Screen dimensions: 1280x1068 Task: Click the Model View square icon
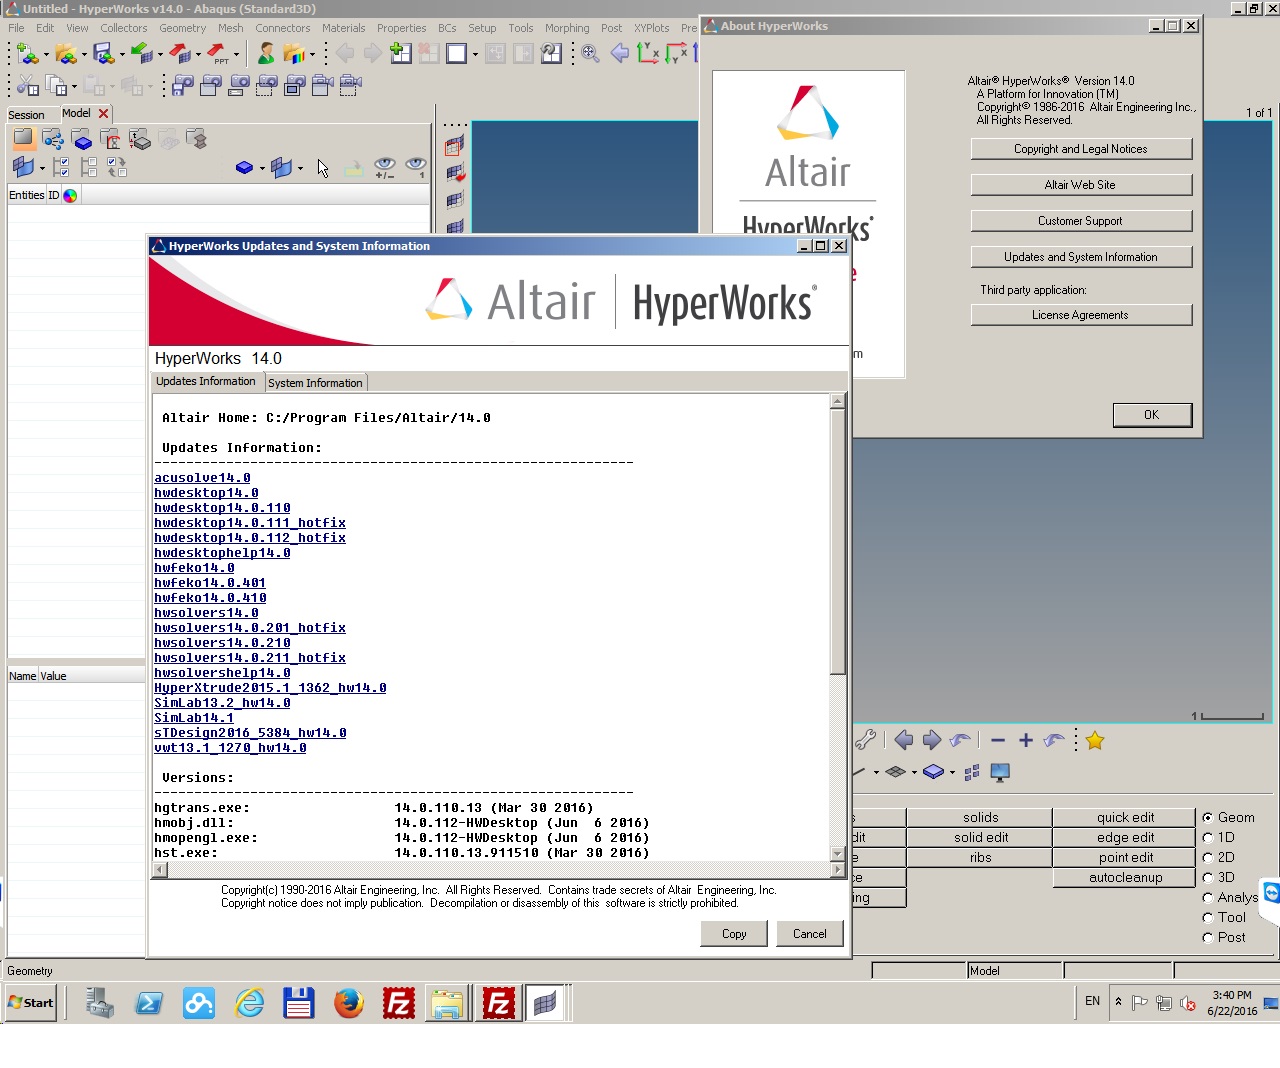point(23,138)
